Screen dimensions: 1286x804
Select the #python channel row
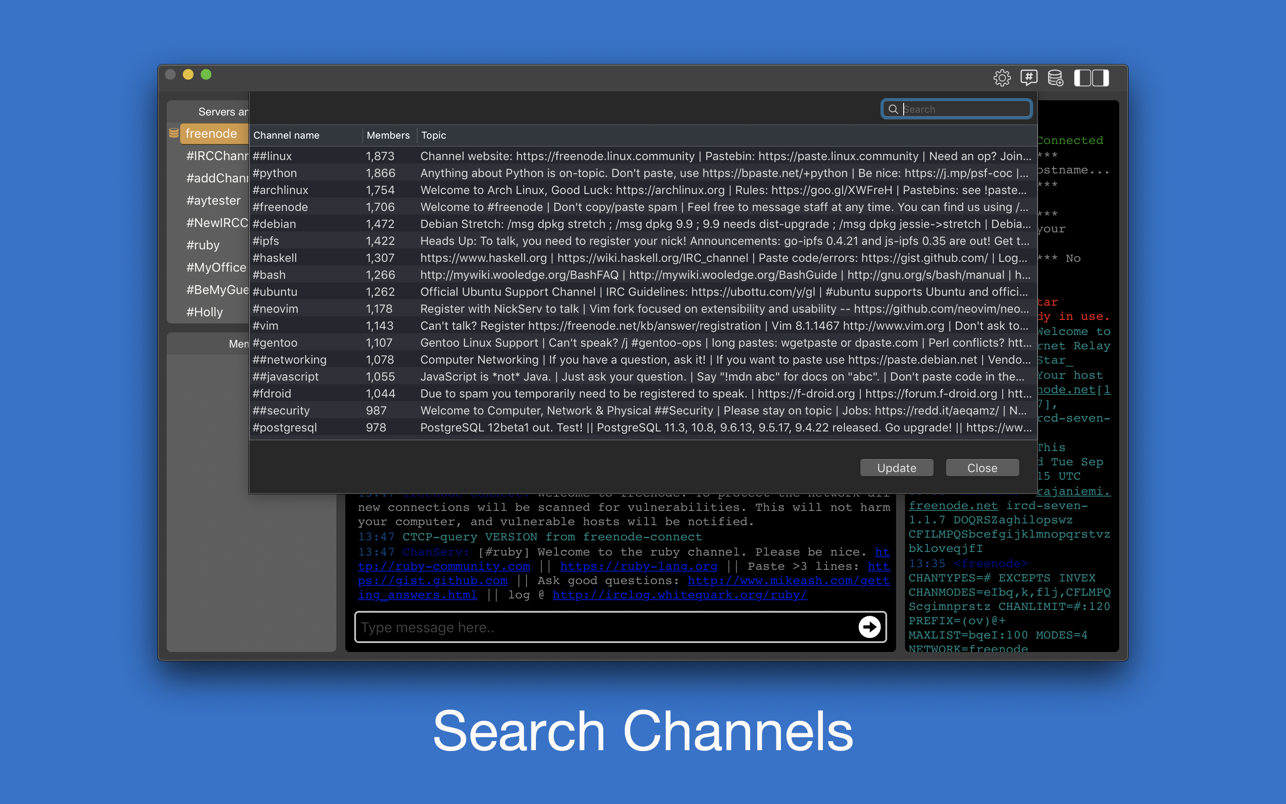pyautogui.click(x=642, y=173)
